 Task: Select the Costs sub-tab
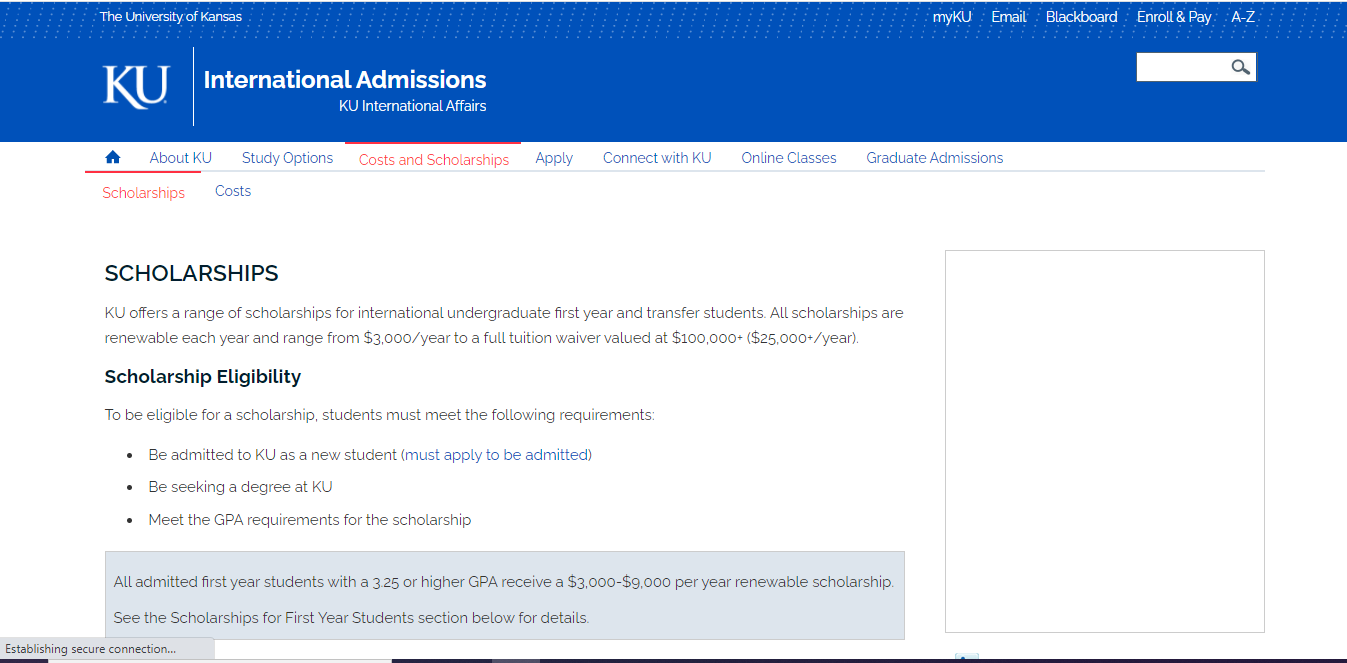(x=233, y=191)
